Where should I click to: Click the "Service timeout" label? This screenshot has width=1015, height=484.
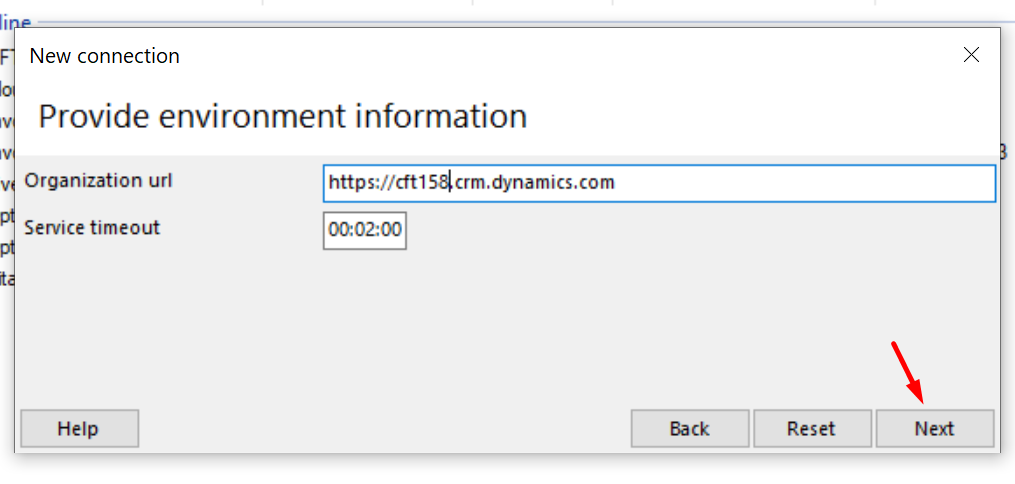click(92, 227)
